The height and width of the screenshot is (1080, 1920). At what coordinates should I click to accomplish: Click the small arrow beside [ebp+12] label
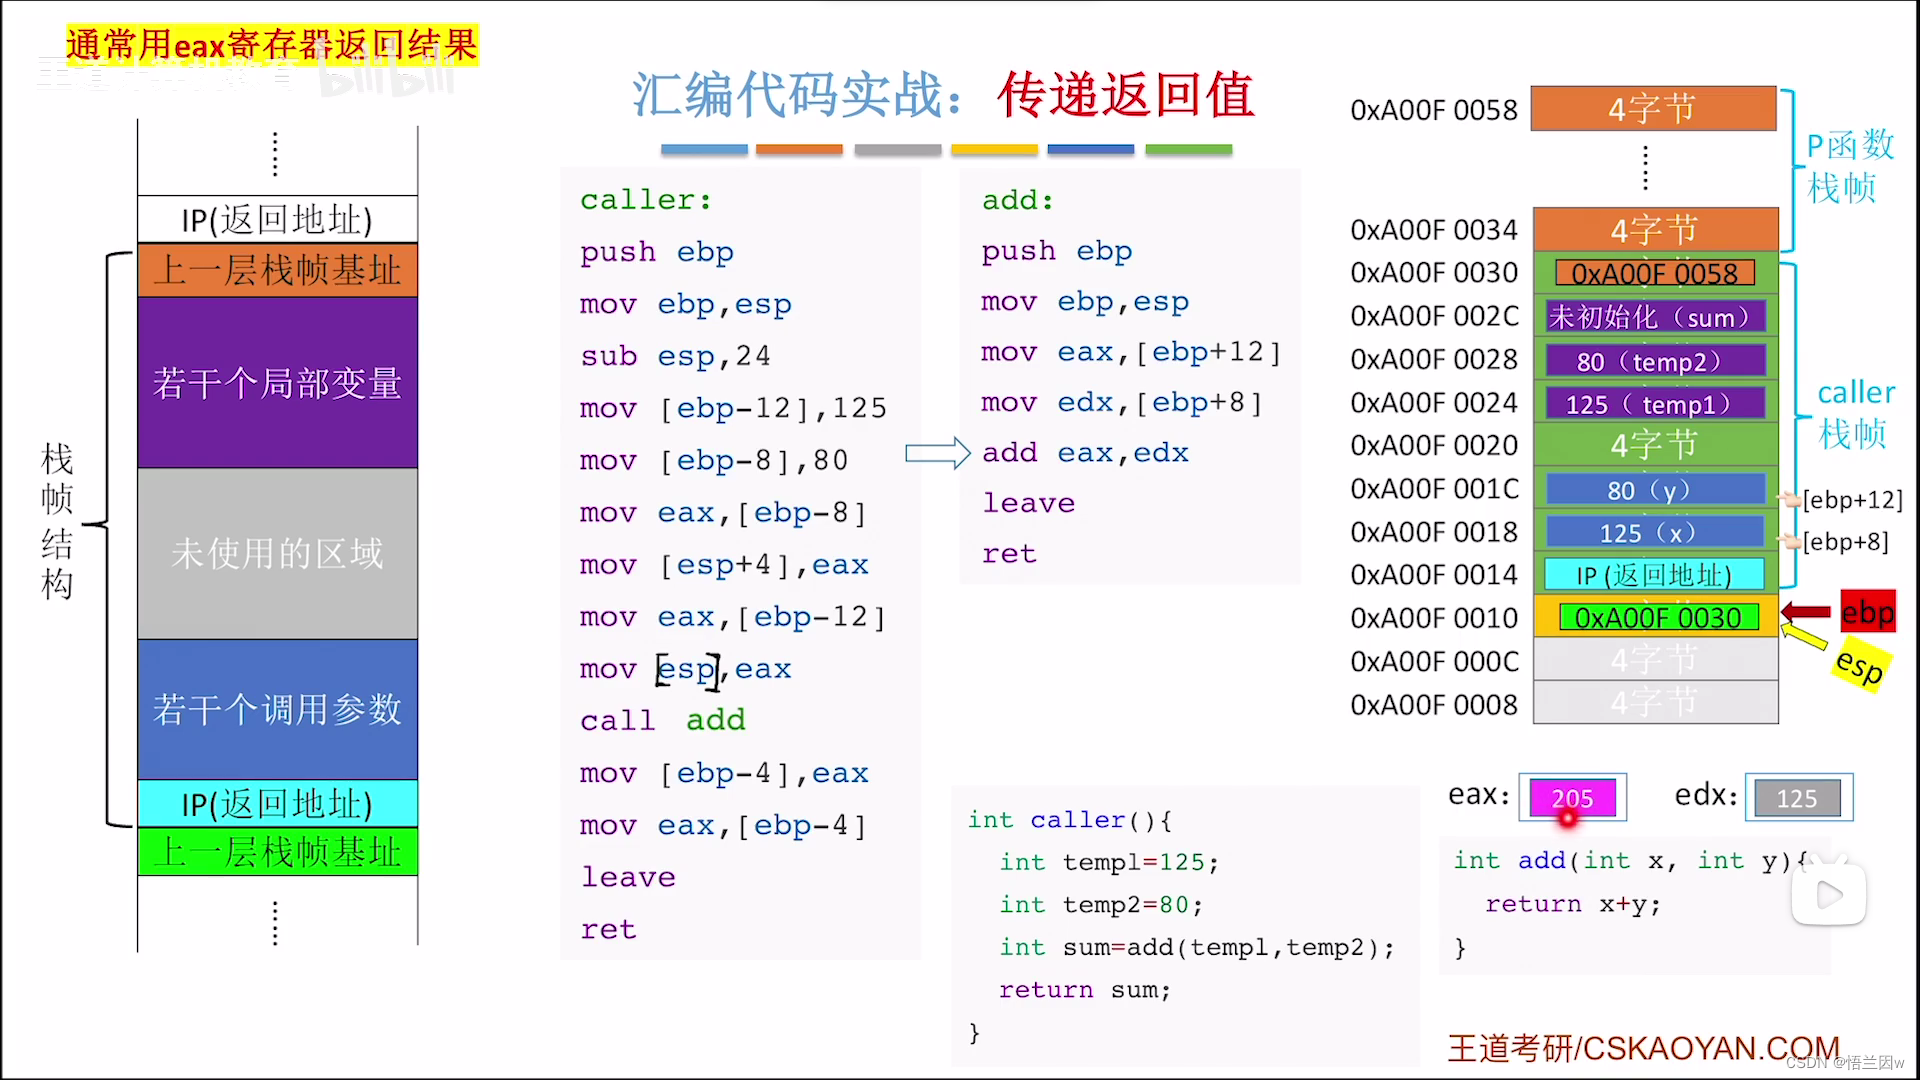click(x=1789, y=499)
